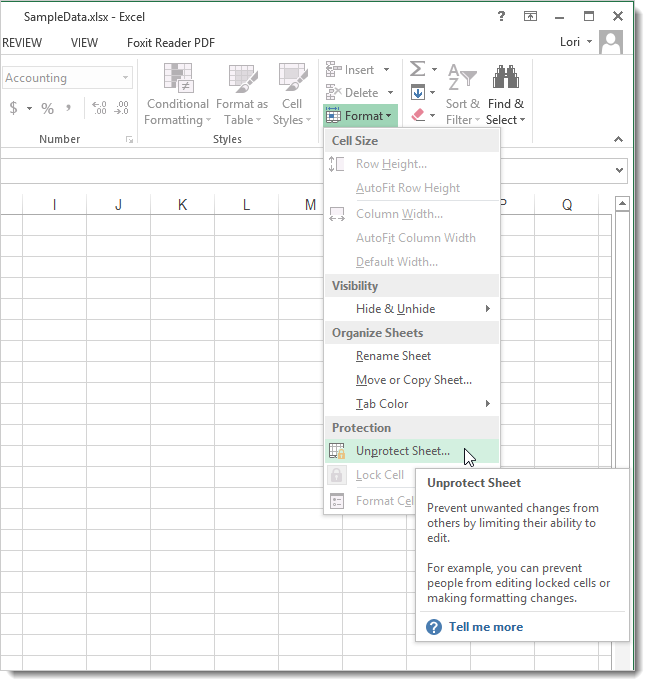Select column J header

[x=118, y=204]
